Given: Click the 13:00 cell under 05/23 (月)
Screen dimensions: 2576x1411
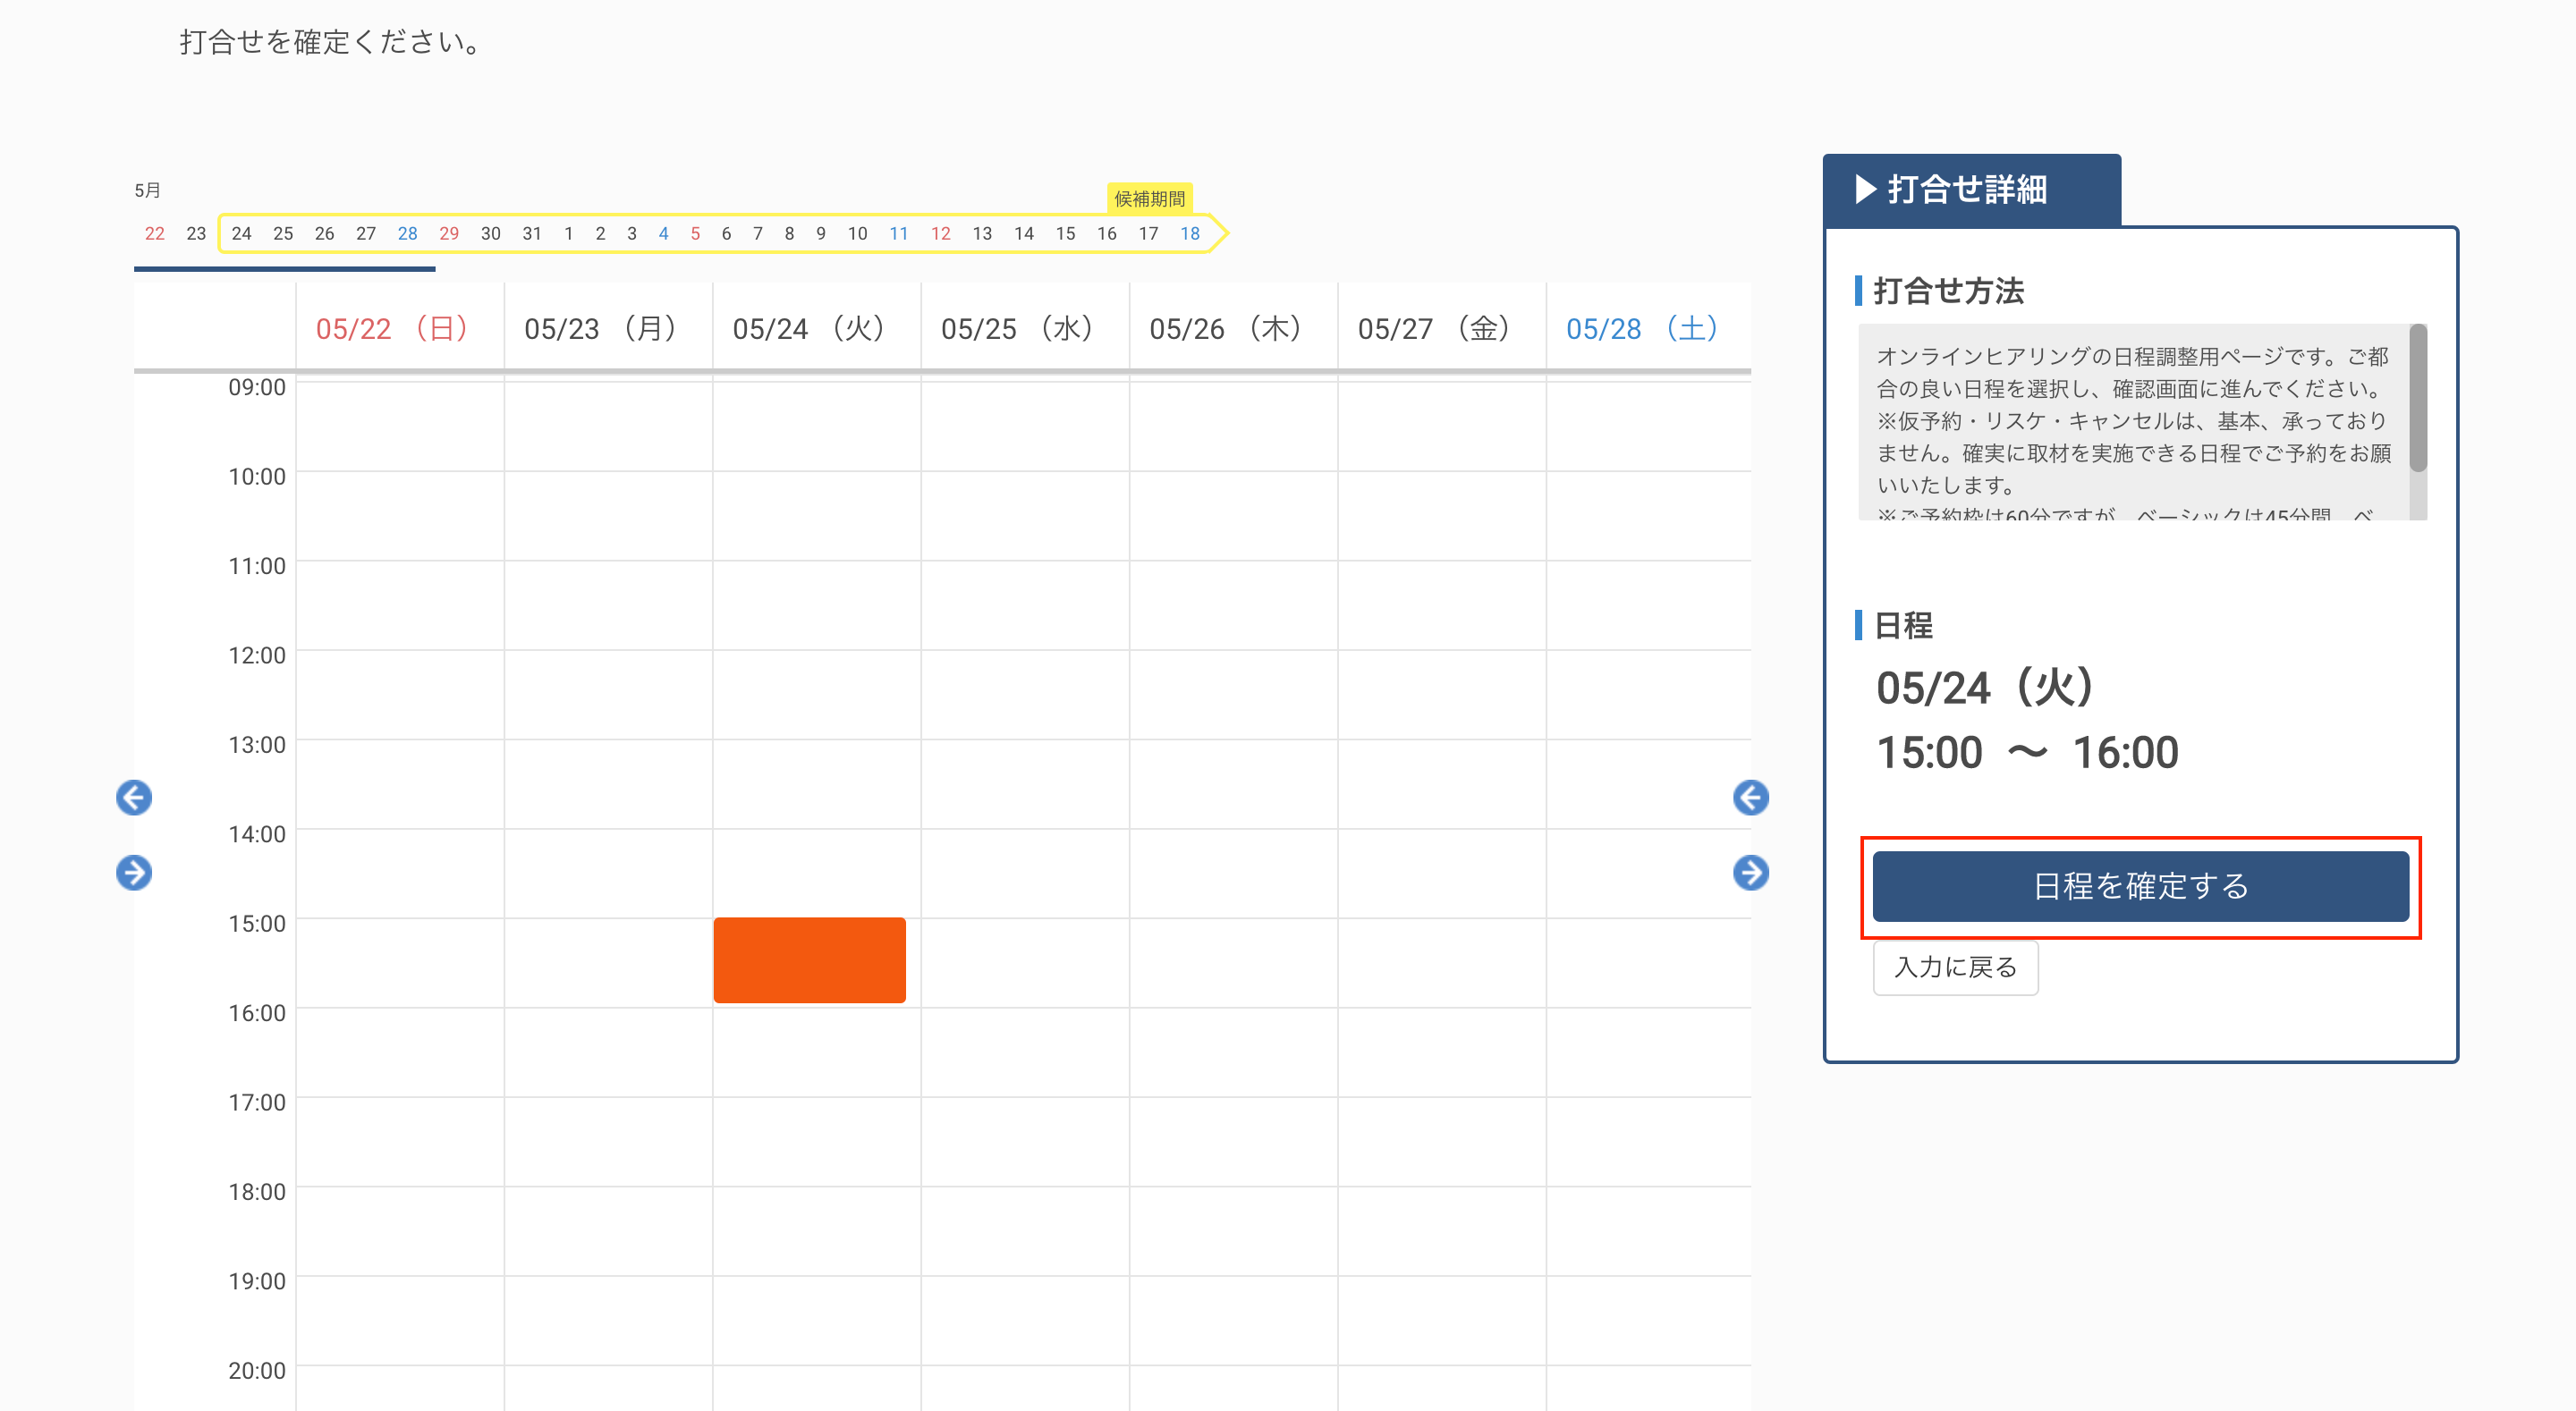Looking at the screenshot, I should (x=608, y=783).
